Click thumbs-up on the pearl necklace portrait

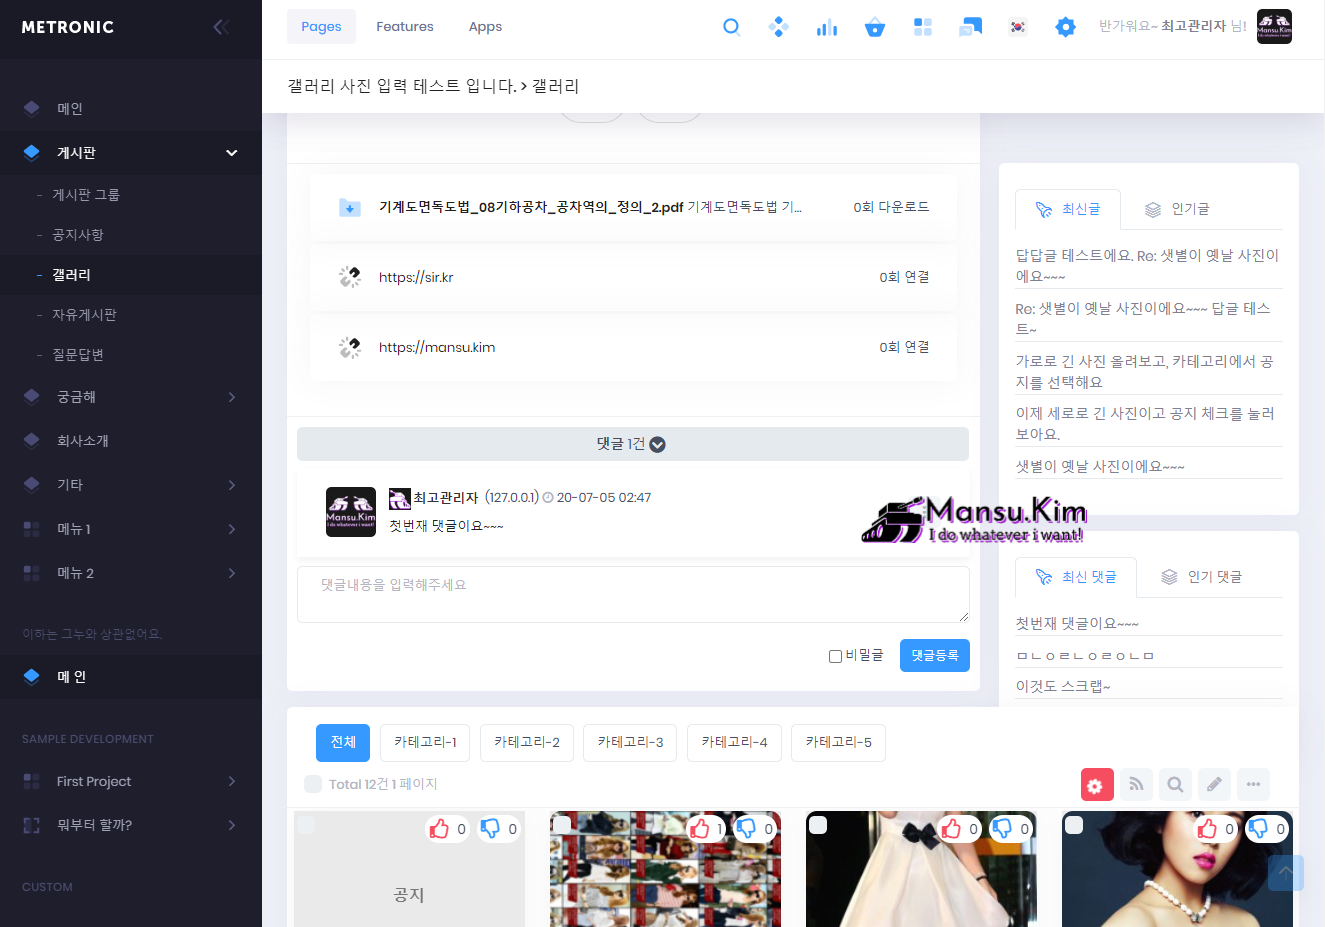1207,829
